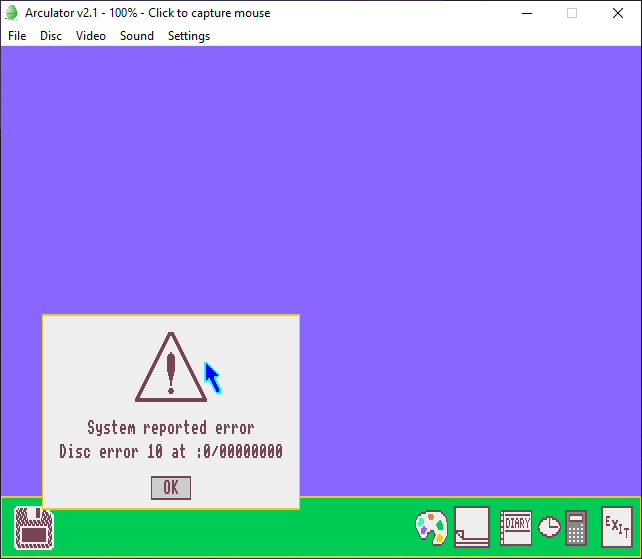
Task: Click the Arculator egg icon in title bar
Action: [12, 13]
